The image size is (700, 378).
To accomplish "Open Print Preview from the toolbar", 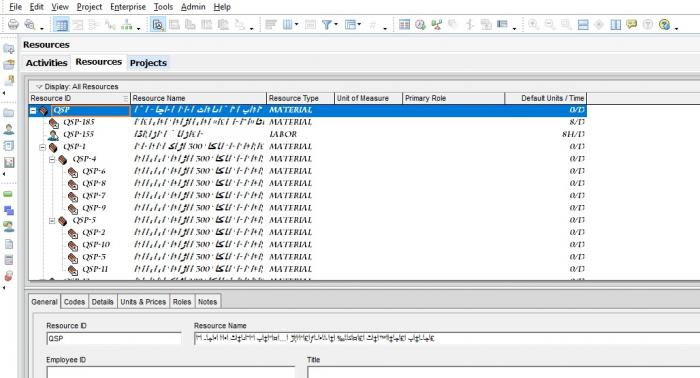I will 29,24.
